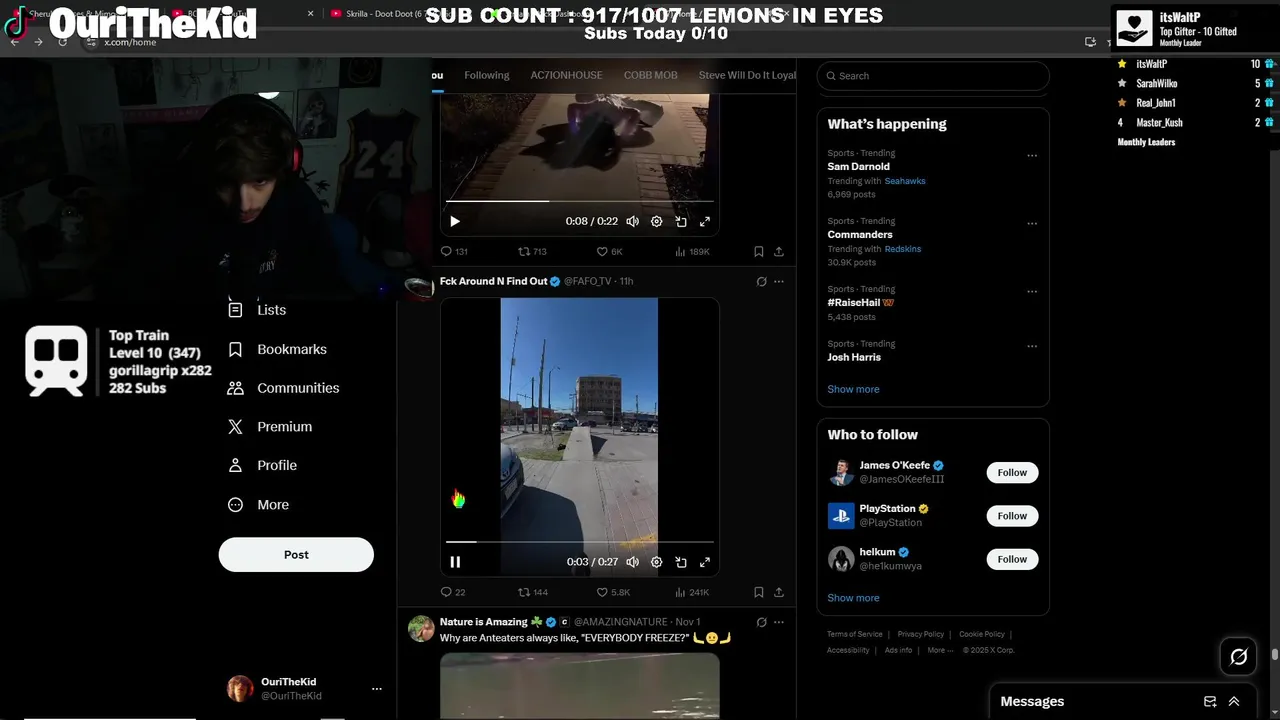Switch to the AC7IONHOUSE tab
Screen dimensions: 1280x720
(566, 75)
